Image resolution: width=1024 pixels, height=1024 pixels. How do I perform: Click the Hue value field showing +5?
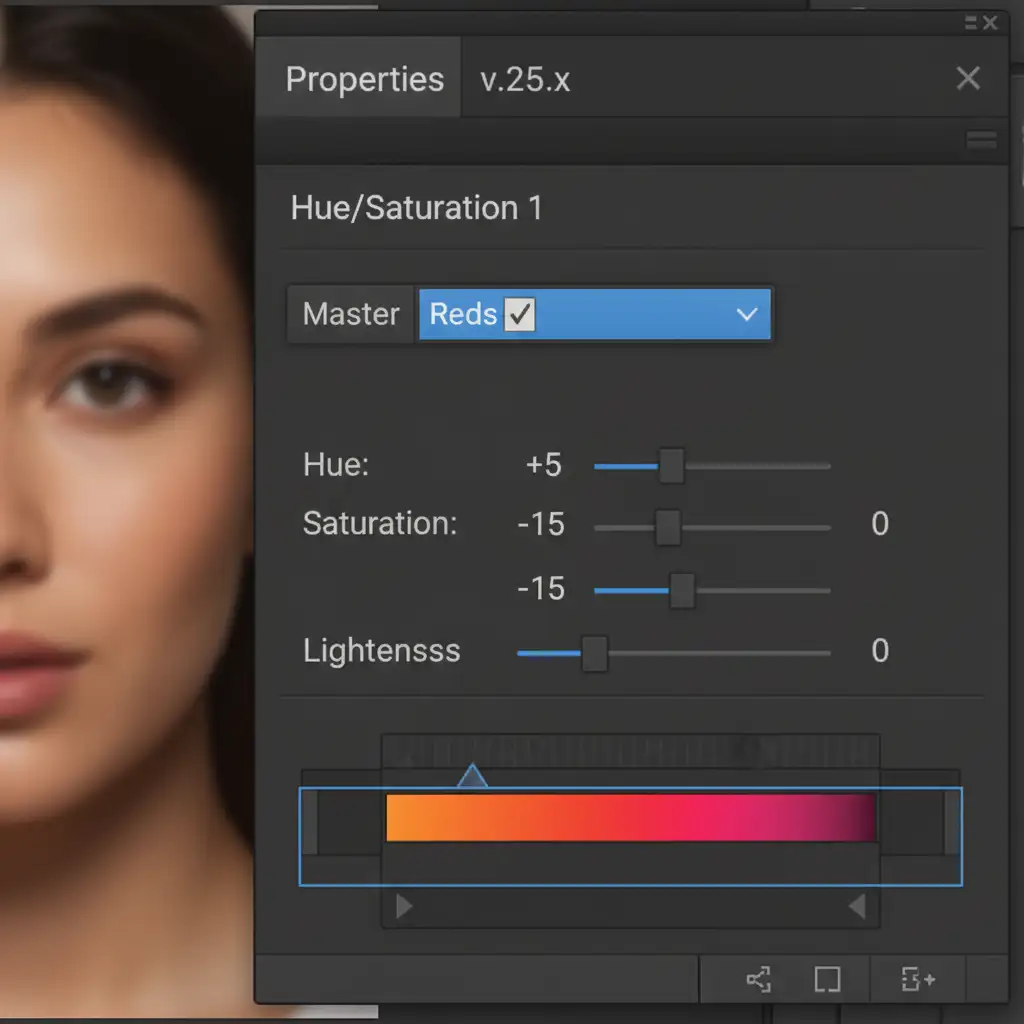coord(543,466)
